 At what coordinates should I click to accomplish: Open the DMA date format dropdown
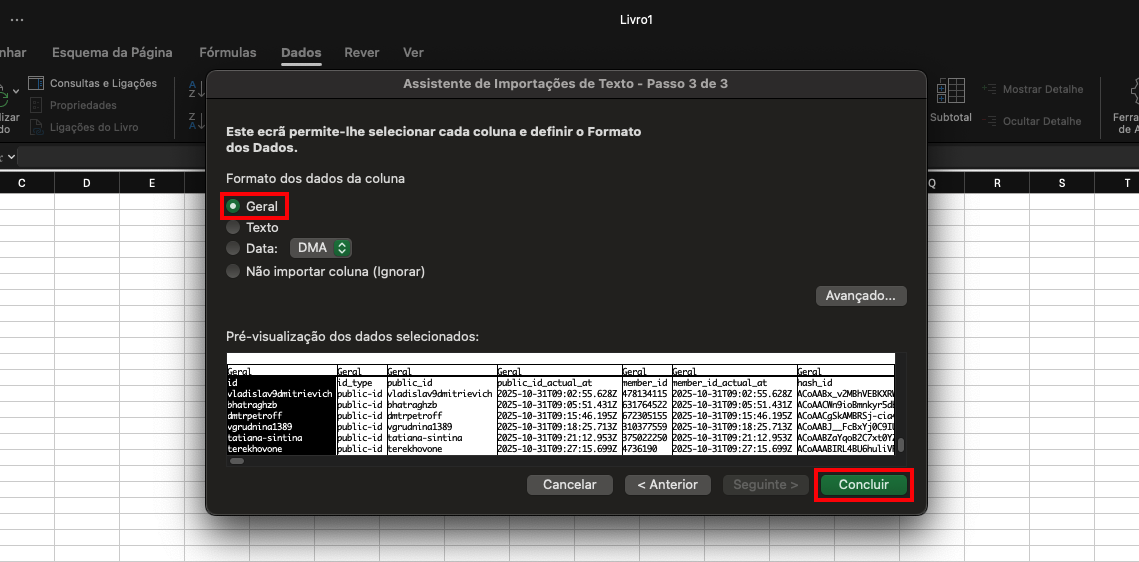[x=321, y=248]
